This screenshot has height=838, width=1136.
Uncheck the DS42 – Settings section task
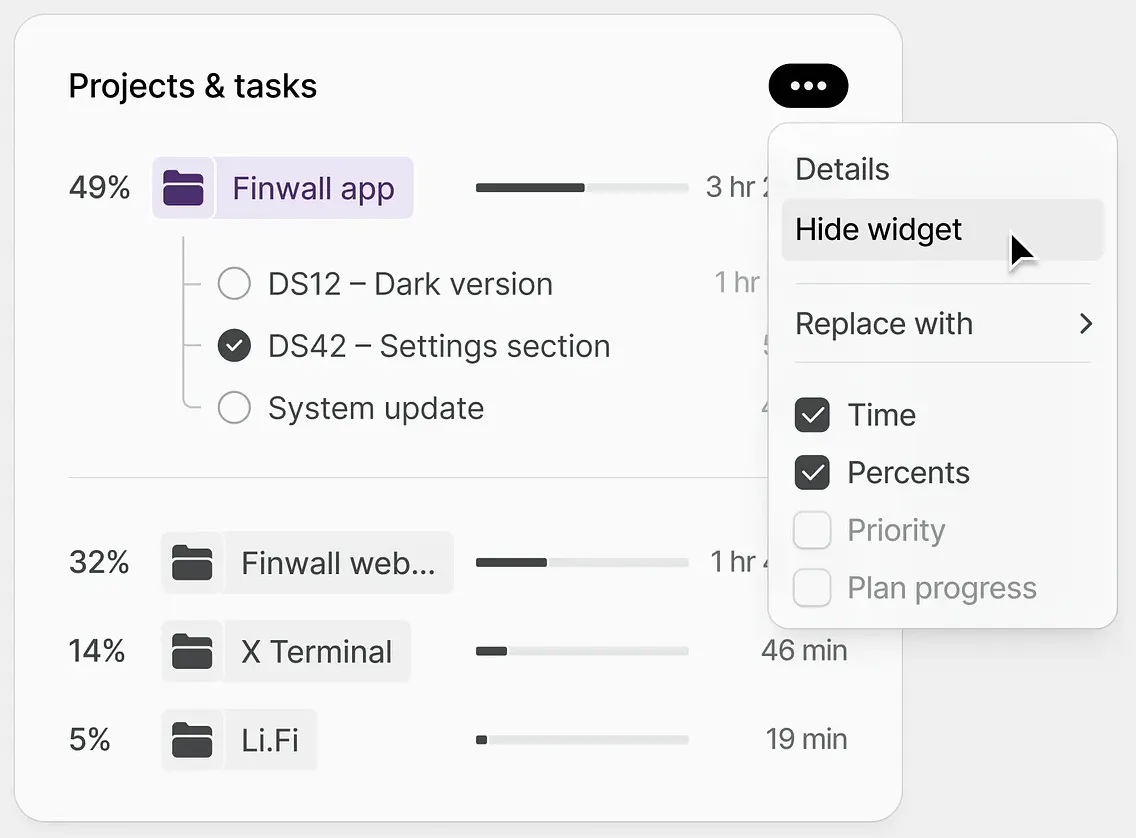[234, 345]
